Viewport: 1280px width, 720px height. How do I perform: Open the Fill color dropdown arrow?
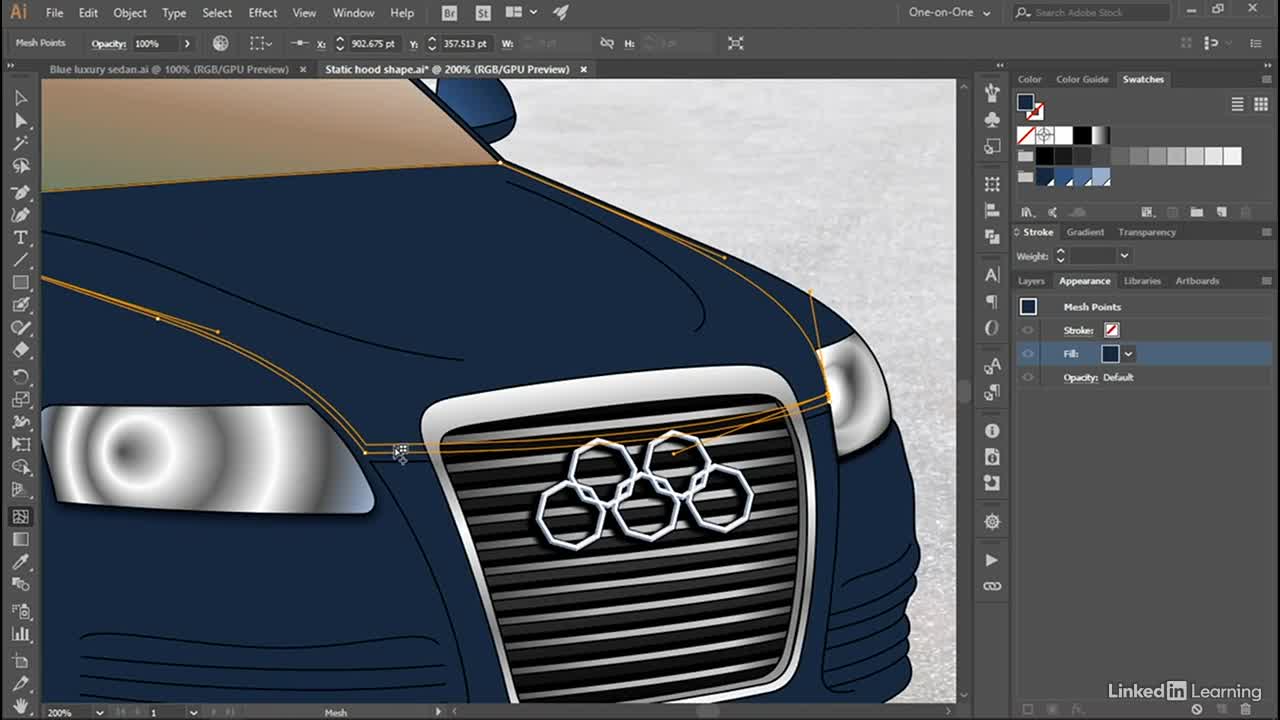click(1128, 354)
